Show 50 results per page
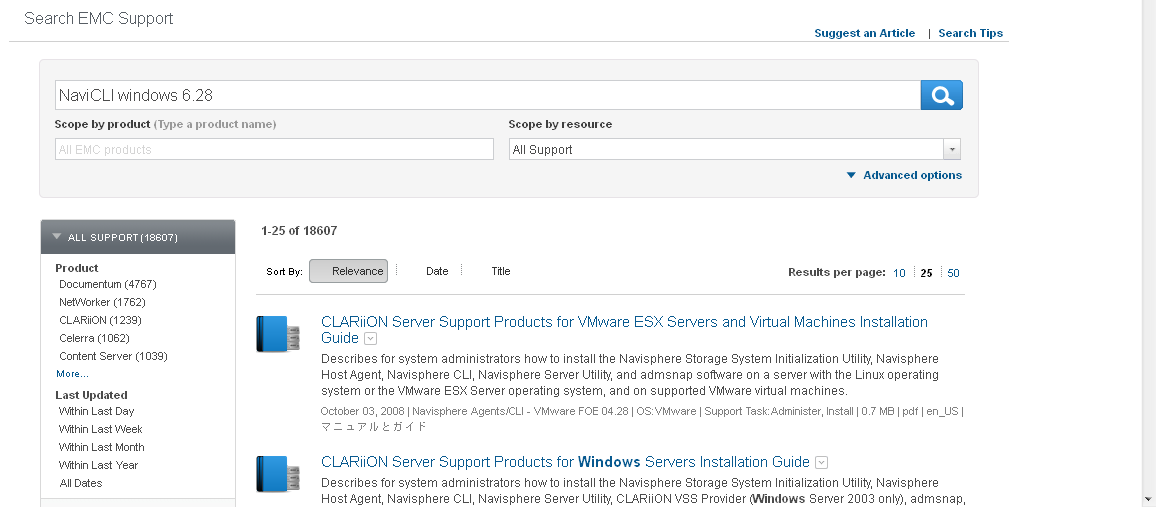The width and height of the screenshot is (1156, 507). pos(953,273)
